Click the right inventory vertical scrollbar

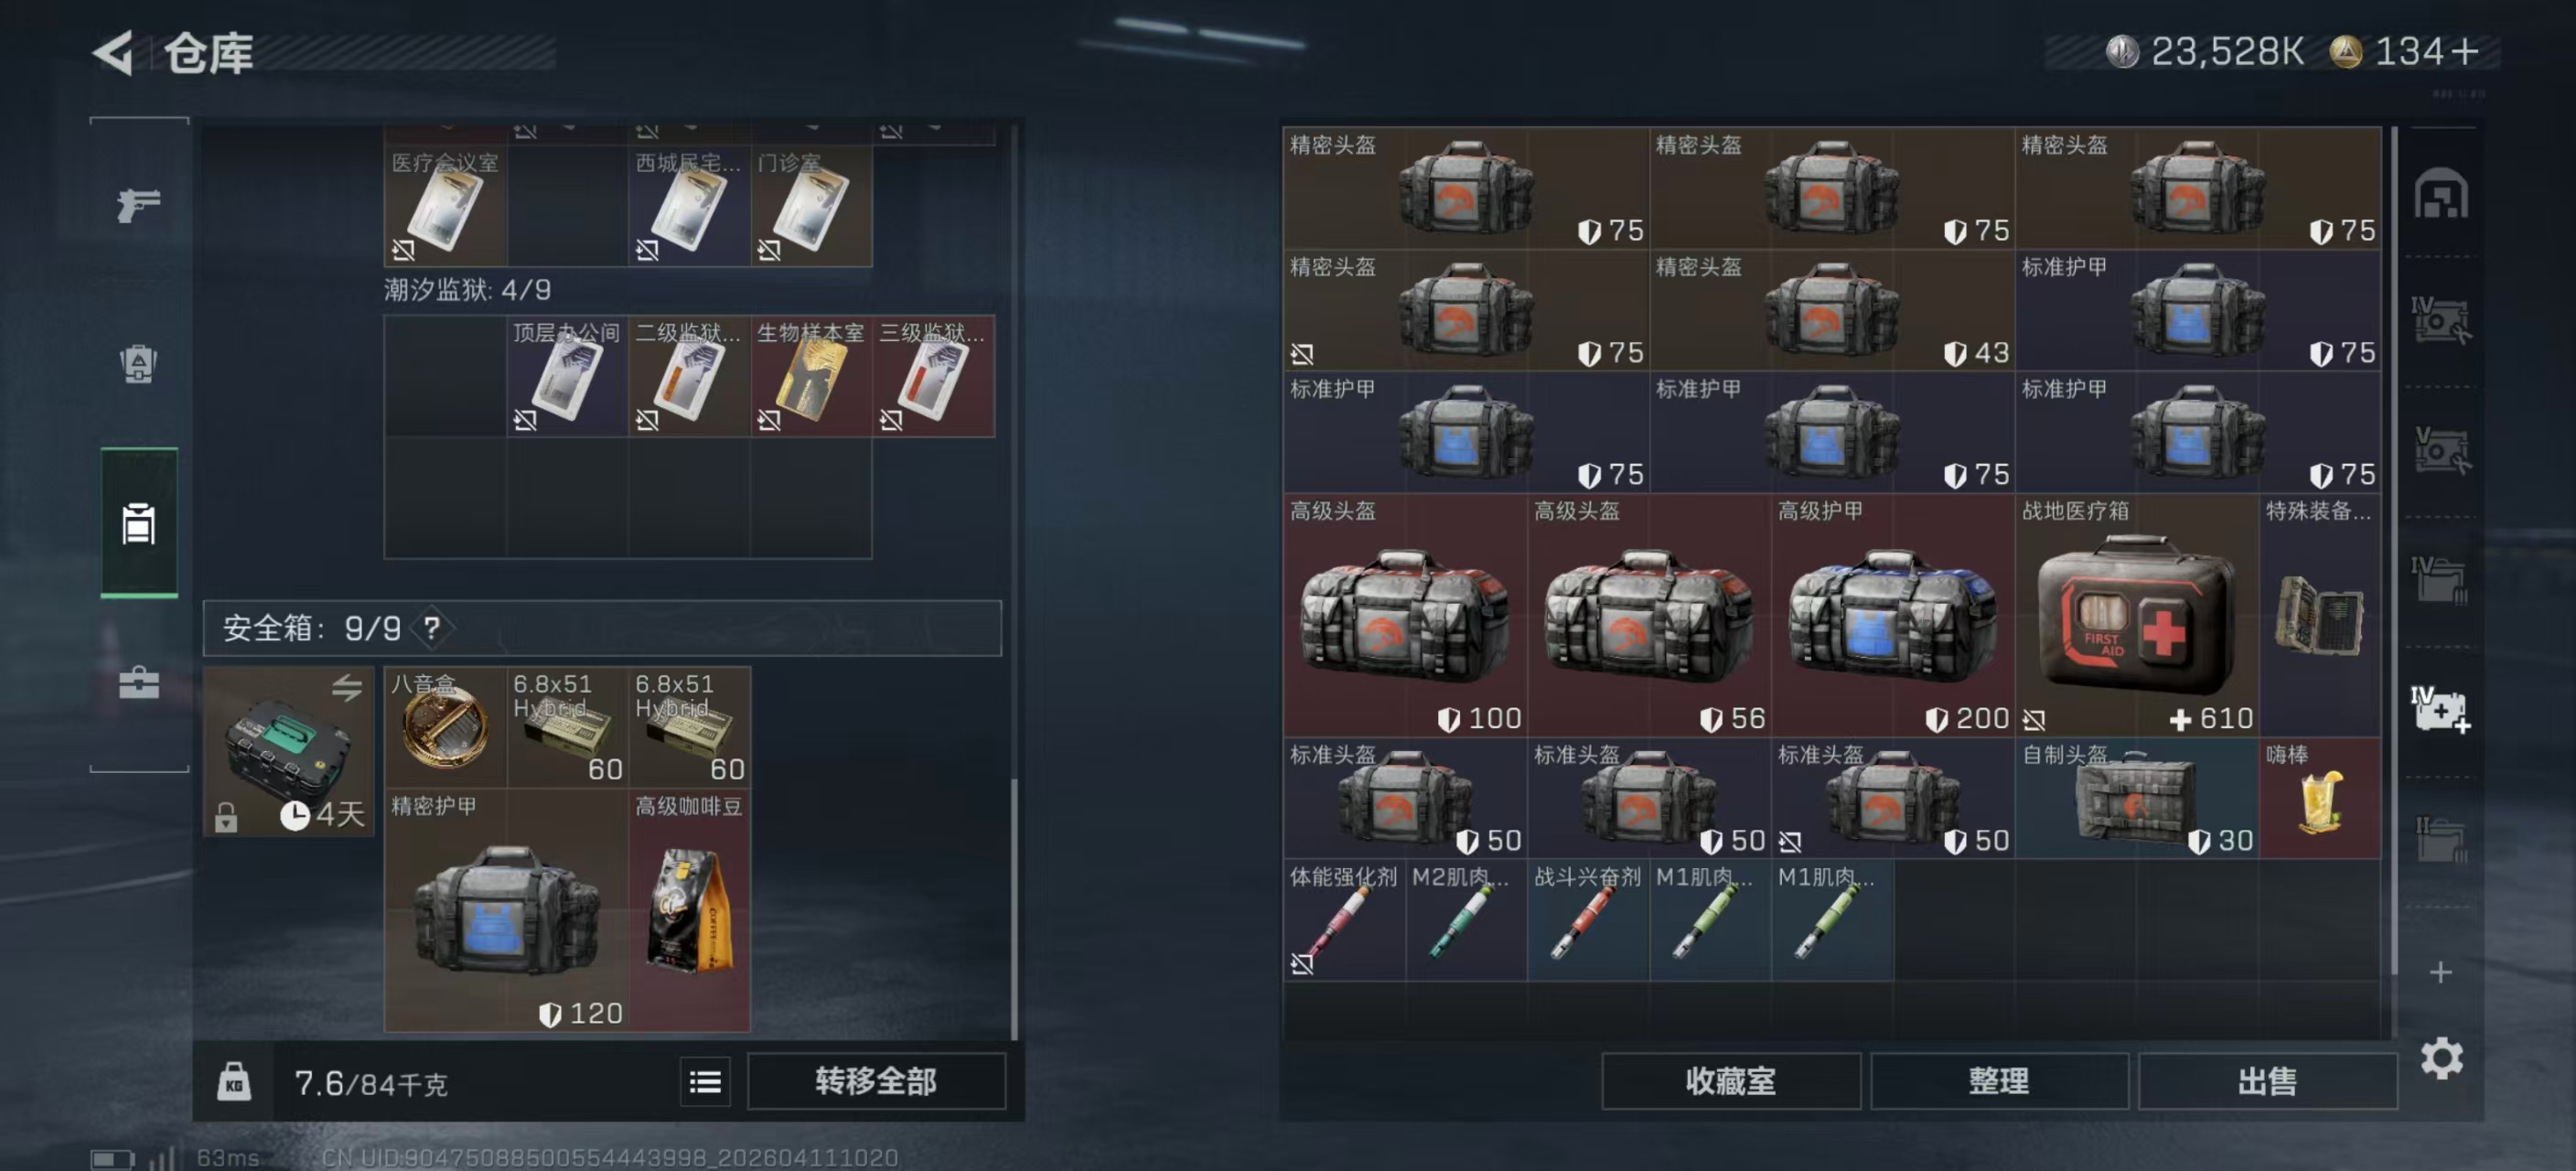click(2394, 550)
